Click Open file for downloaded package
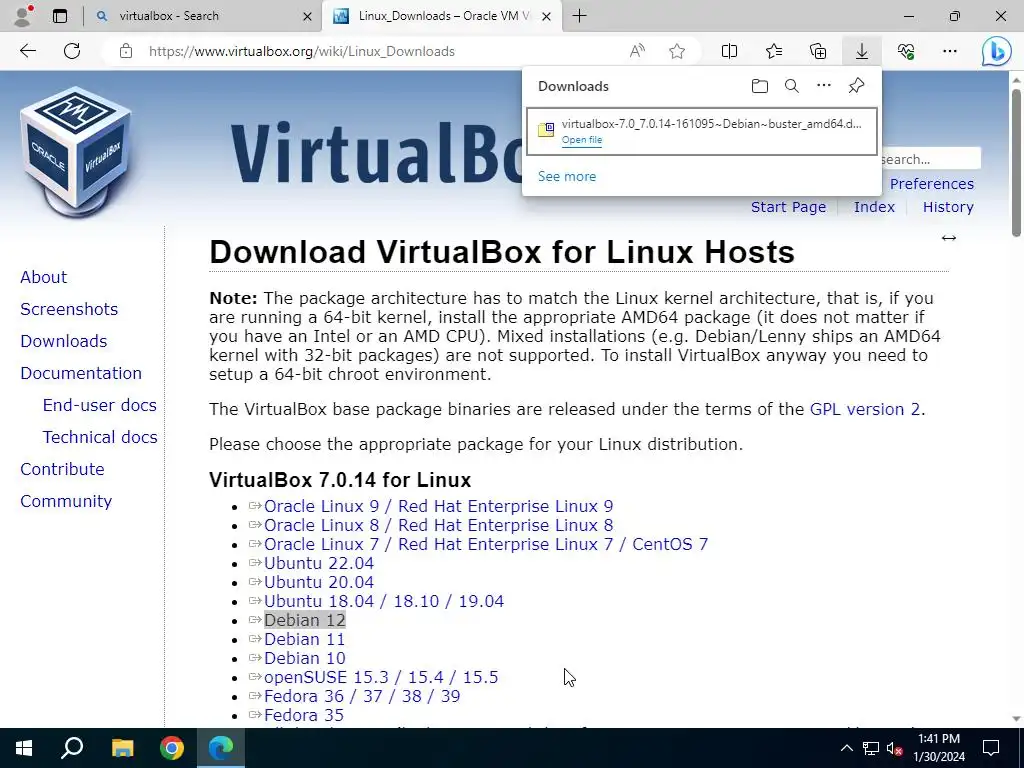 pyautogui.click(x=582, y=140)
